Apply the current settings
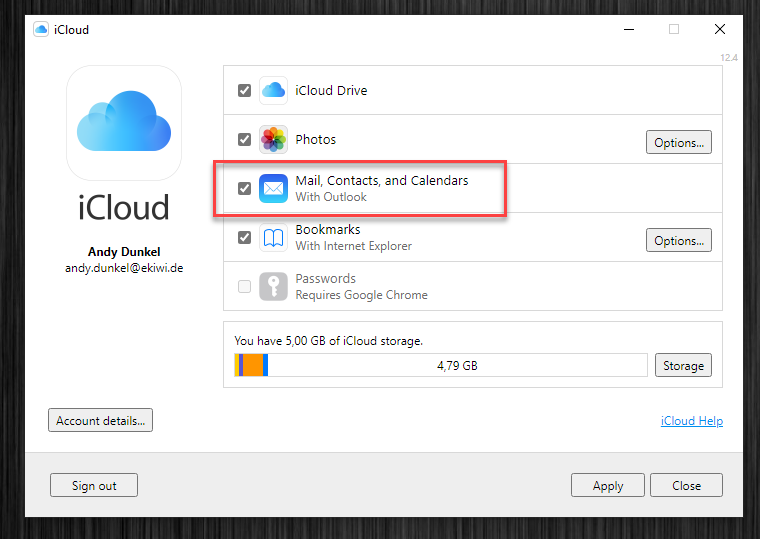Screen dimensions: 760x539 [x=608, y=485]
